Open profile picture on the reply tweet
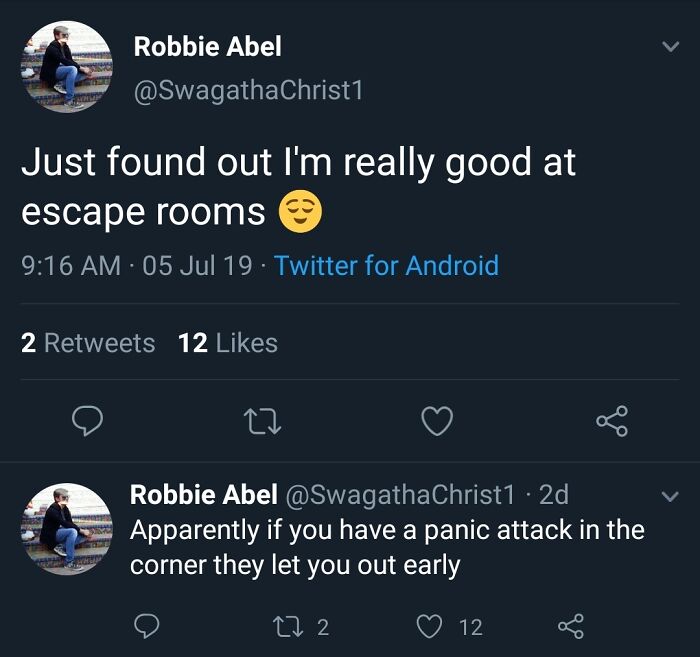The width and height of the screenshot is (700, 657). click(66, 528)
